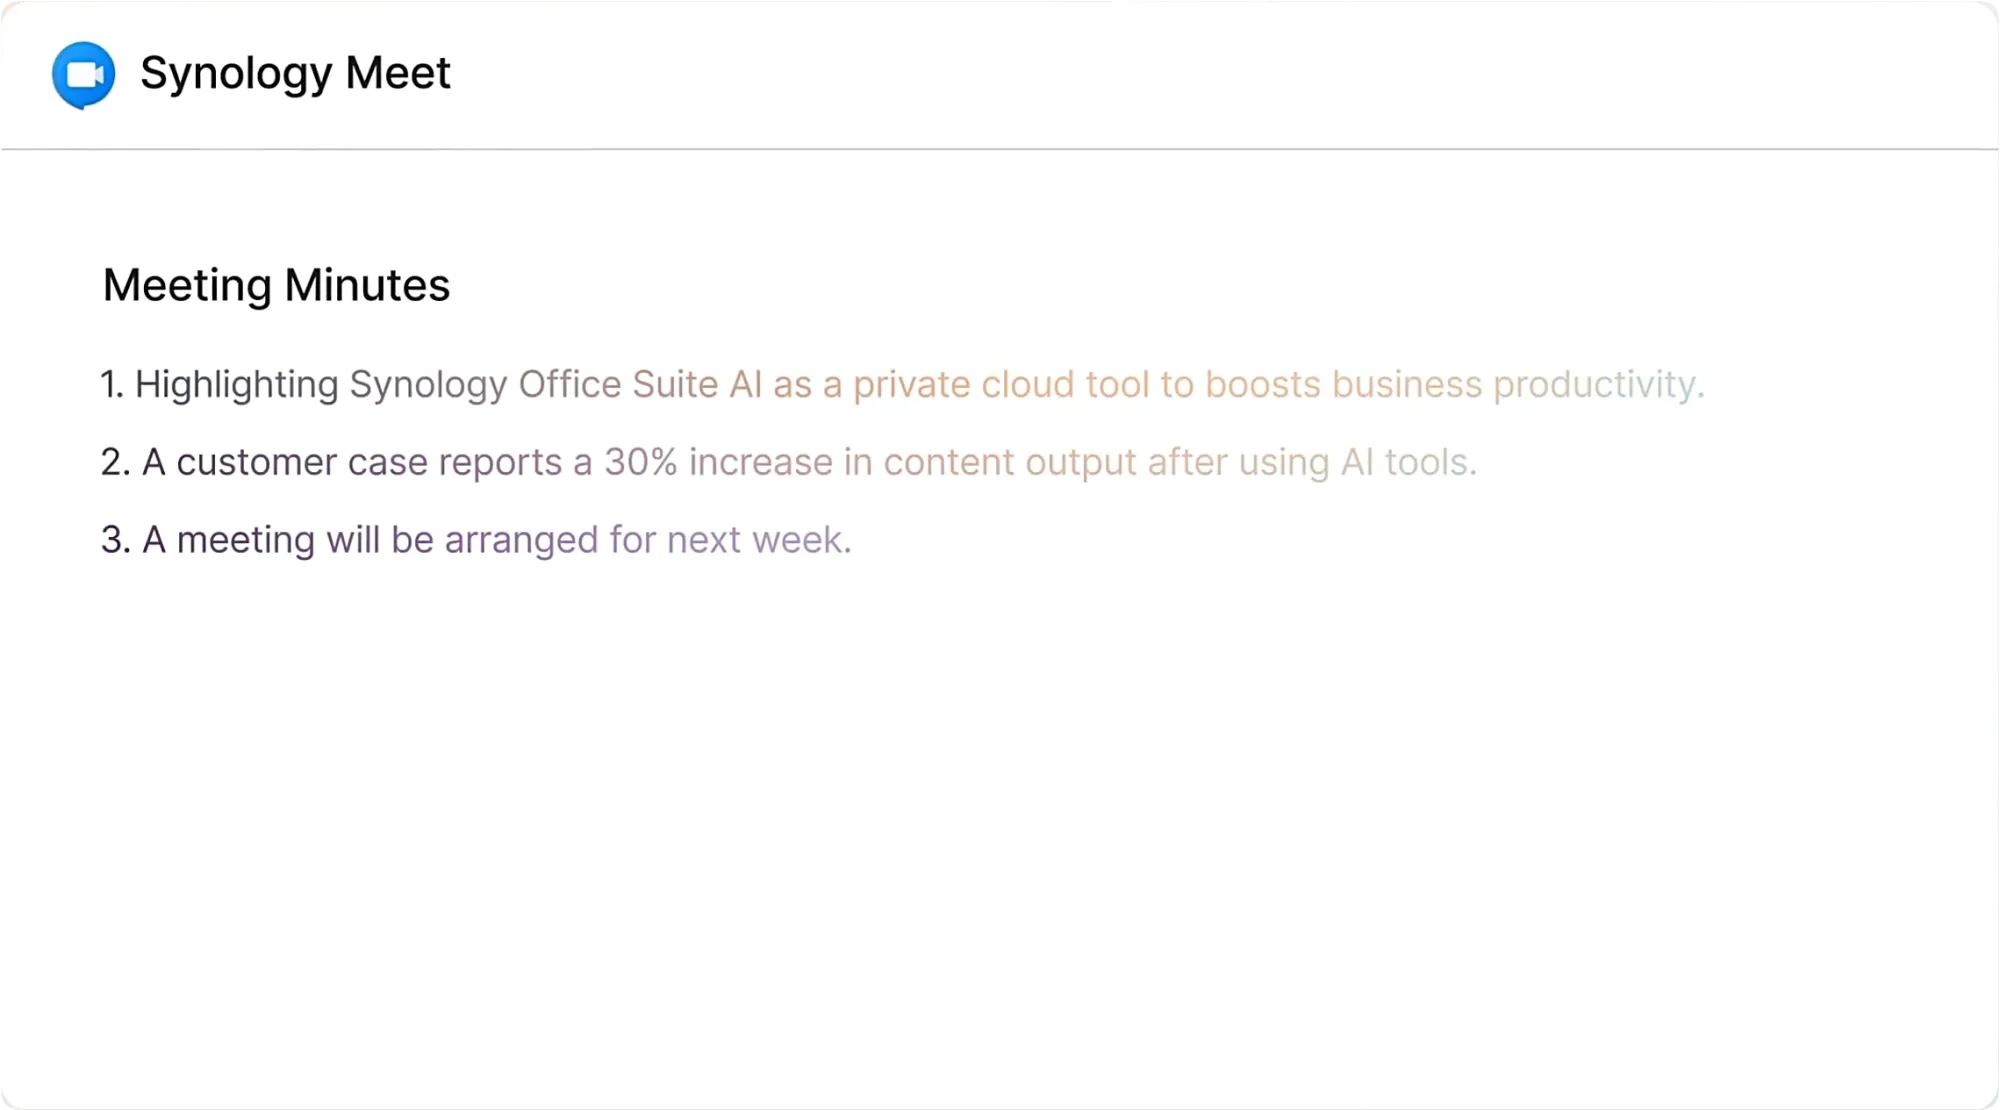Click the text '30%' in item two

click(640, 462)
